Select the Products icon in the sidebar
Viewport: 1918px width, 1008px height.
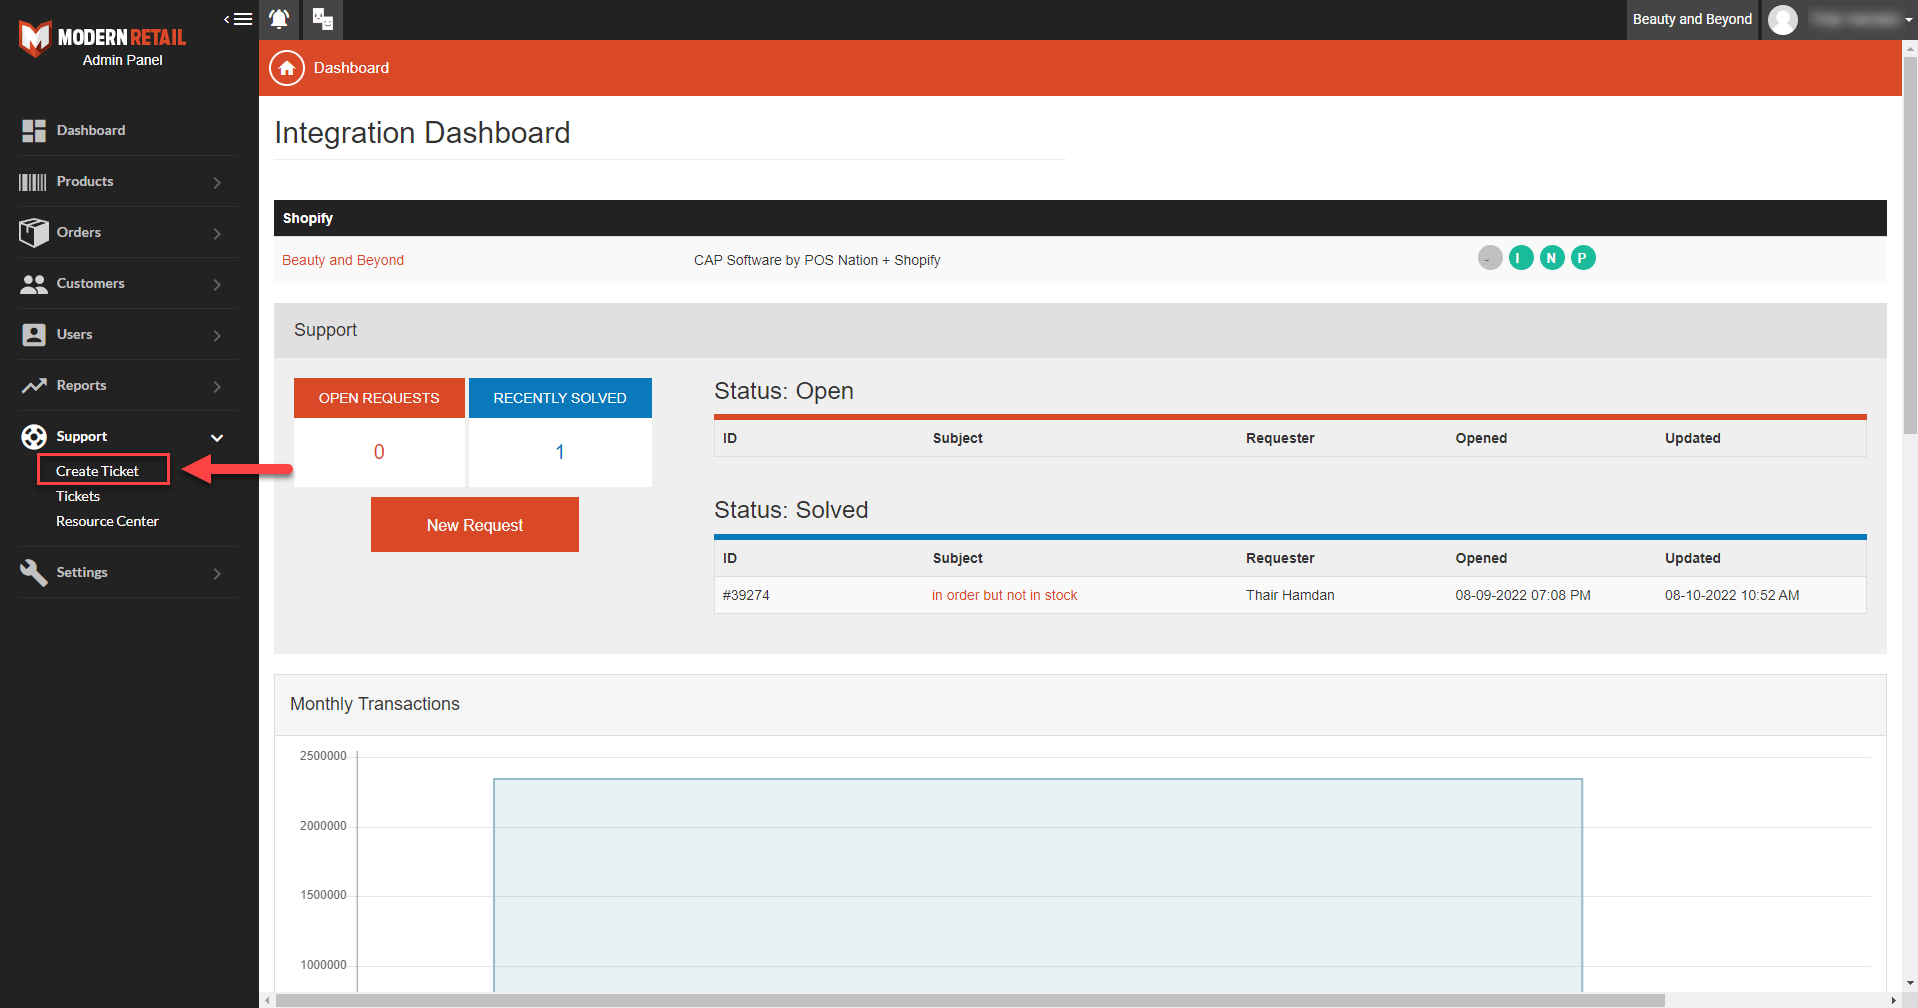pyautogui.click(x=31, y=181)
